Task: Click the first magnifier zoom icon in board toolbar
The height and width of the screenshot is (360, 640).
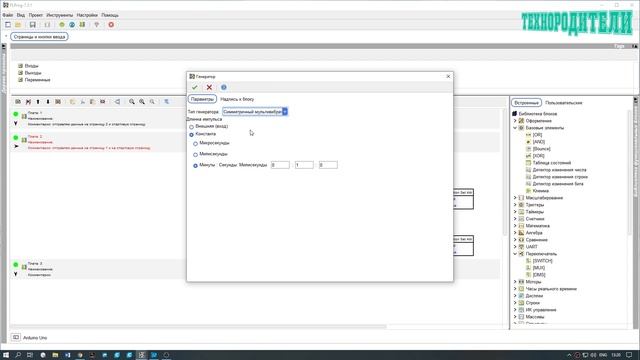Action: [x=132, y=102]
